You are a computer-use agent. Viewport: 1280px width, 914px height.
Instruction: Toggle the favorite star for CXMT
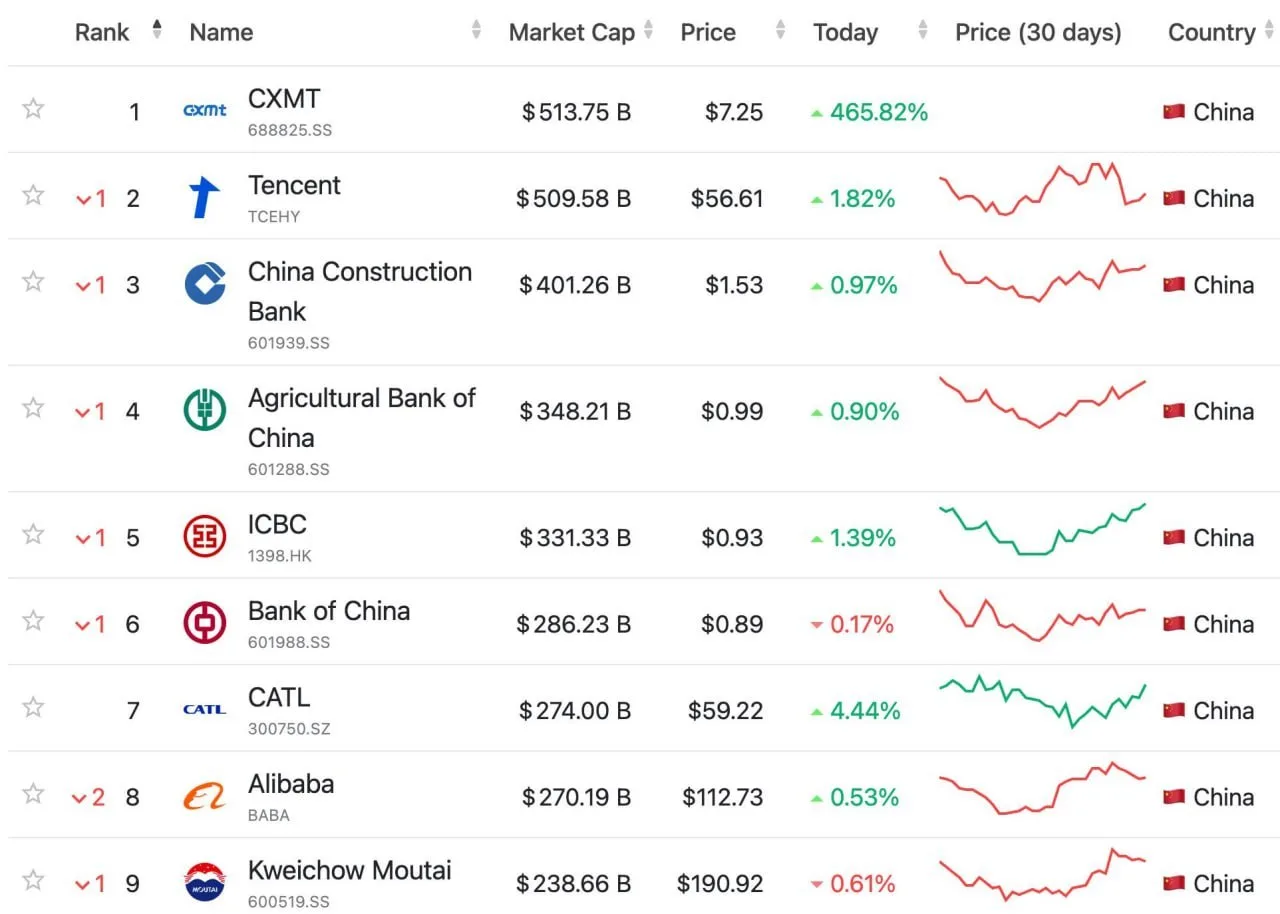33,108
